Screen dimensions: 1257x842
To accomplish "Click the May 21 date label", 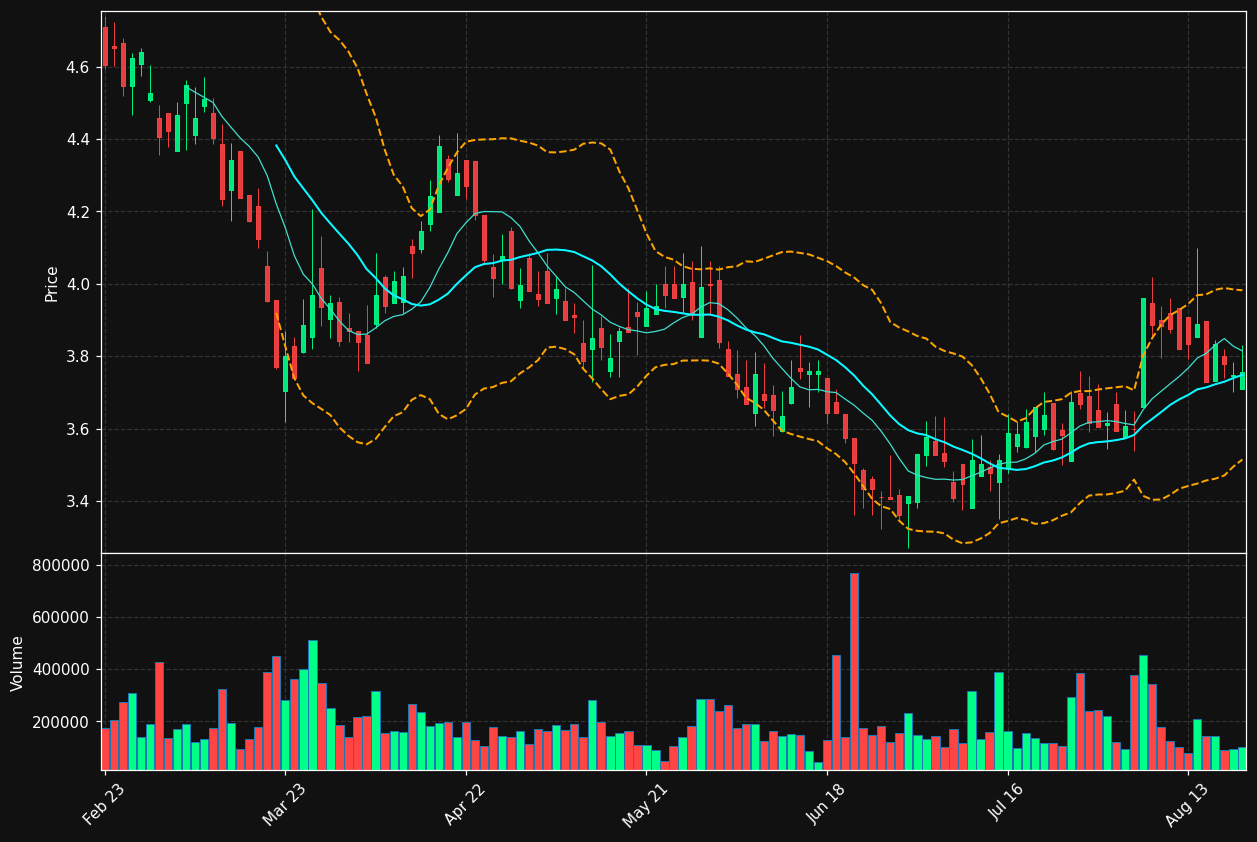I will pos(645,803).
